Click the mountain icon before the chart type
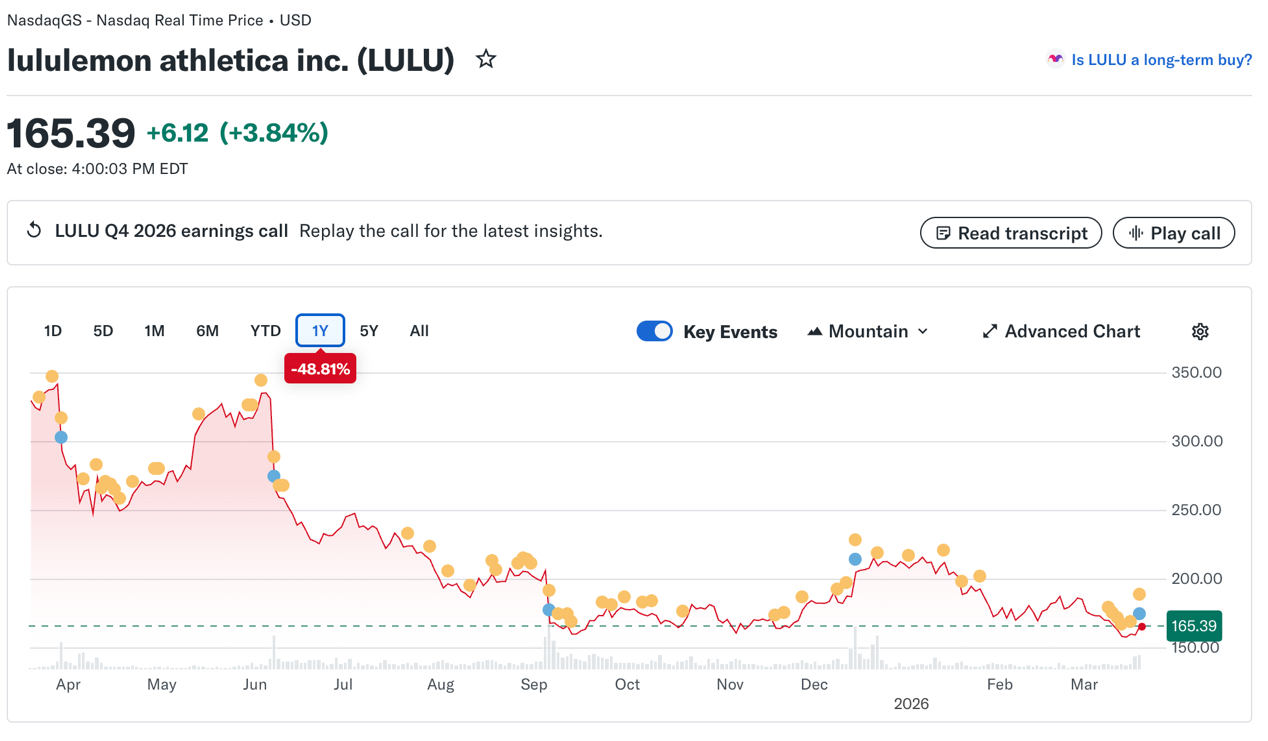Image resolution: width=1268 pixels, height=741 pixels. [x=816, y=330]
